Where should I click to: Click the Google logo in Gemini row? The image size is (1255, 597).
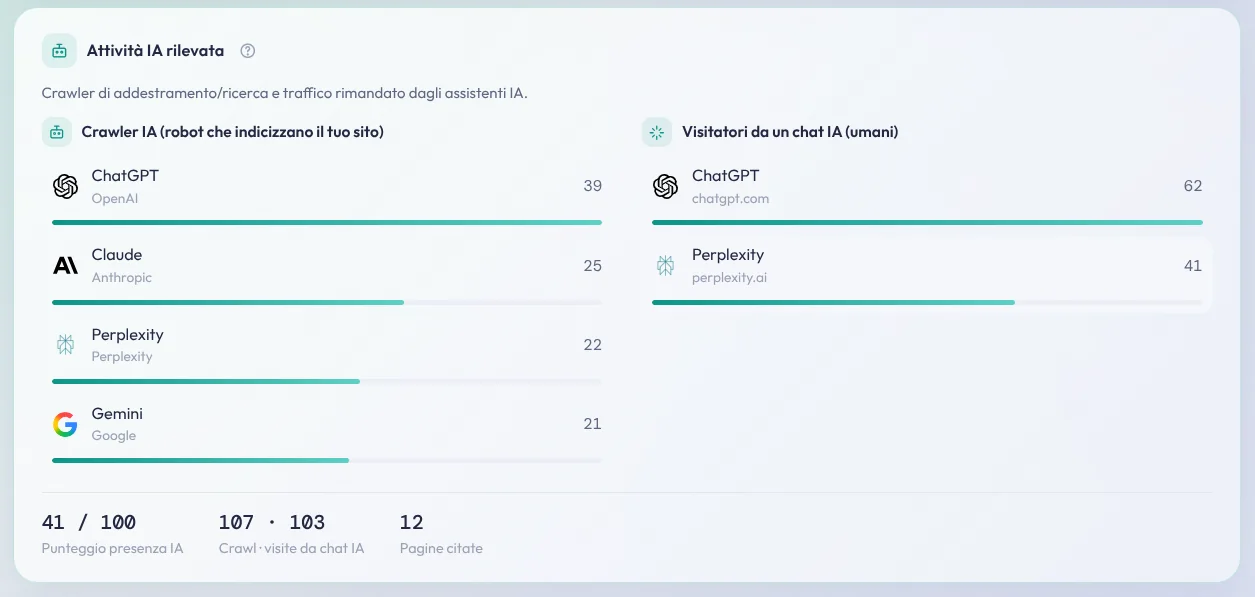(x=65, y=424)
